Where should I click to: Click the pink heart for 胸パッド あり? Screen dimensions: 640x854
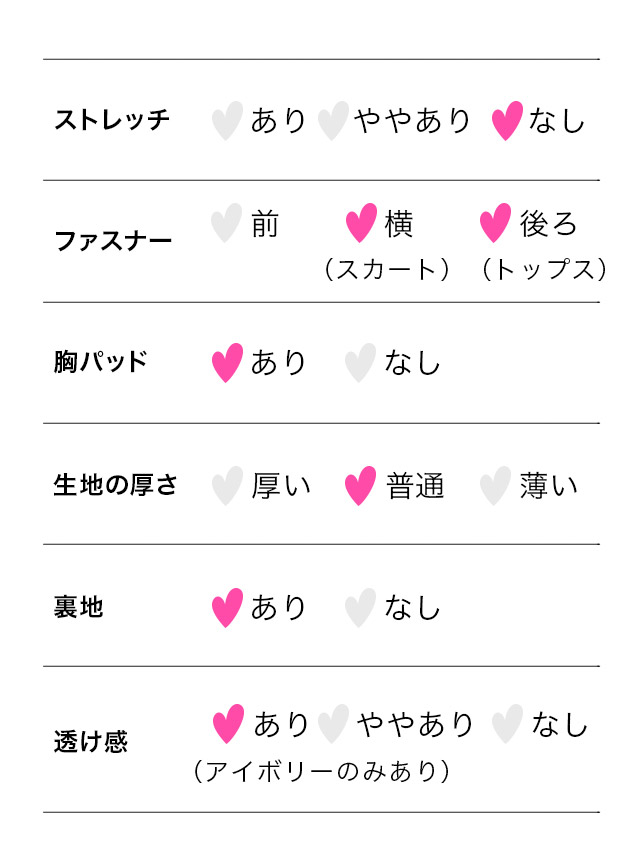[x=227, y=363]
